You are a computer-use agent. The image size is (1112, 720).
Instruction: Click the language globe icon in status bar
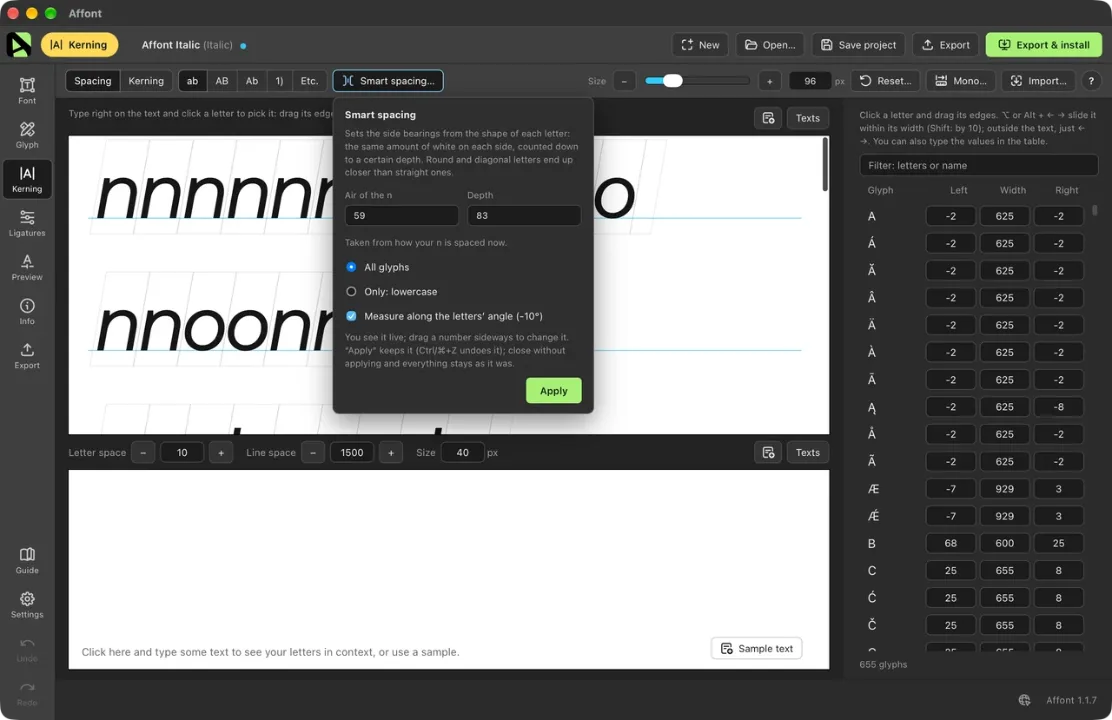click(1024, 700)
